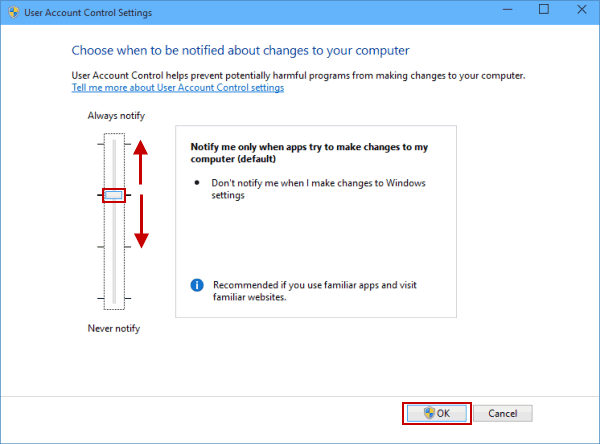The height and width of the screenshot is (444, 600).
Task: Minimize the User Account Control Settings window
Action: tap(507, 10)
